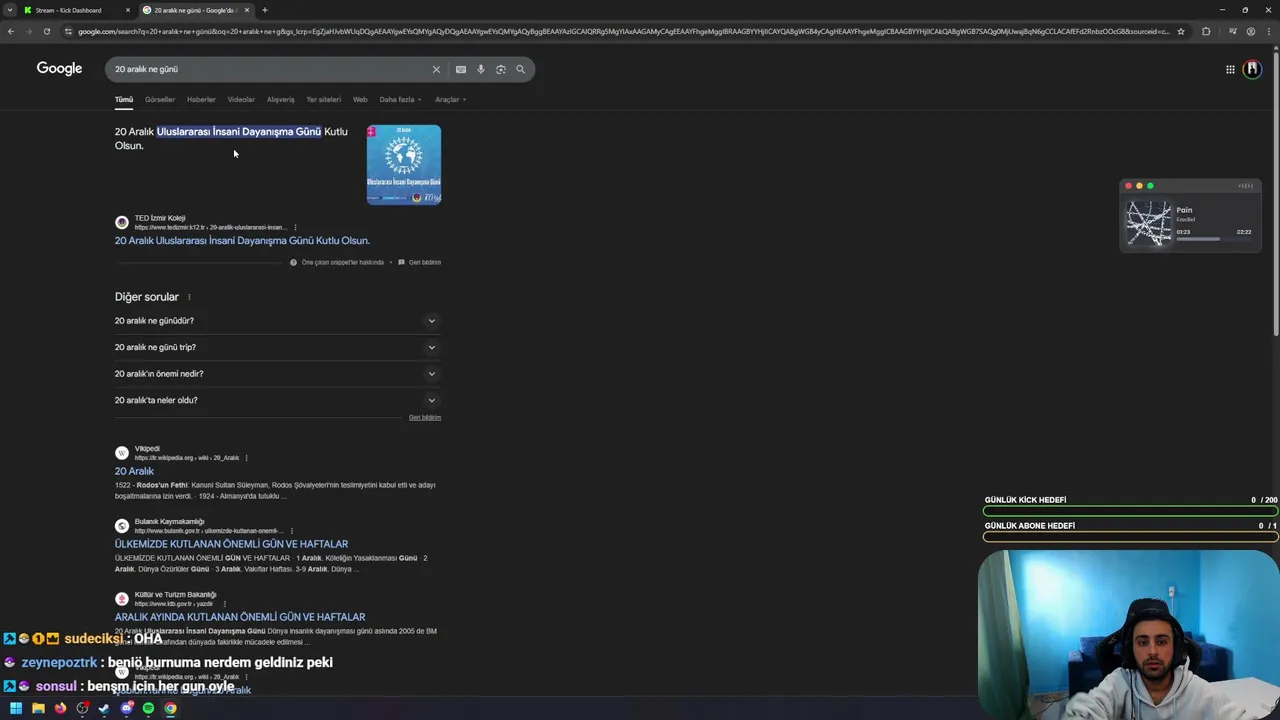Bookmark this page with the star
The width and height of the screenshot is (1280, 720).
(x=1181, y=31)
